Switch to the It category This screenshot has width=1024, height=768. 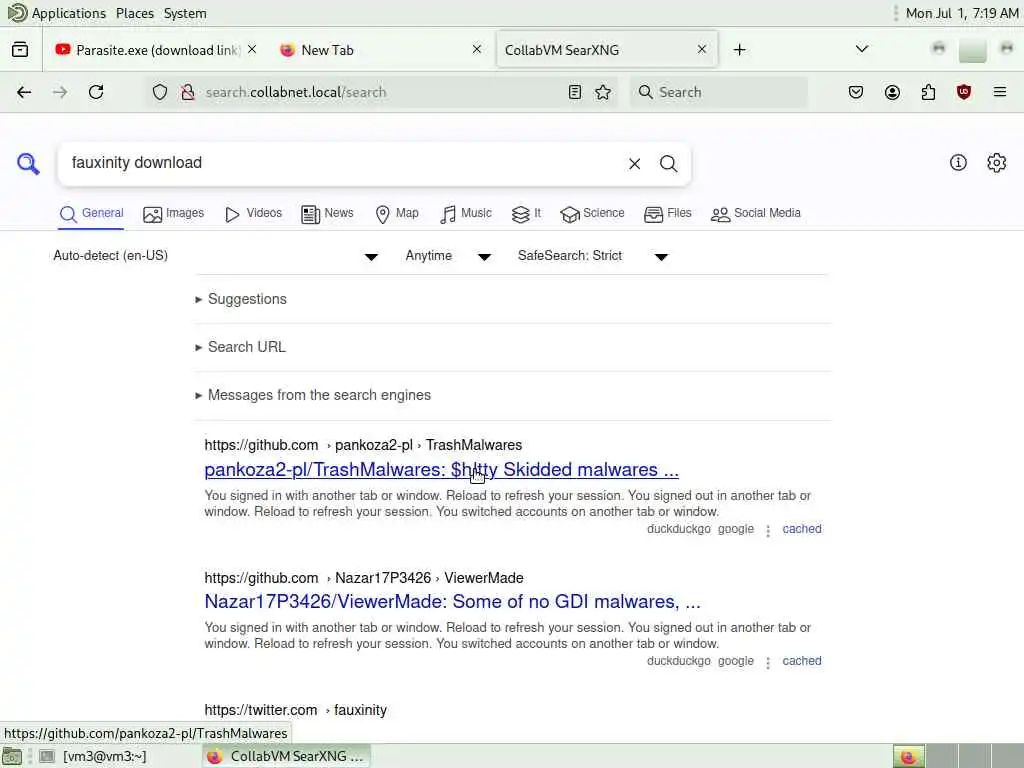pos(526,214)
